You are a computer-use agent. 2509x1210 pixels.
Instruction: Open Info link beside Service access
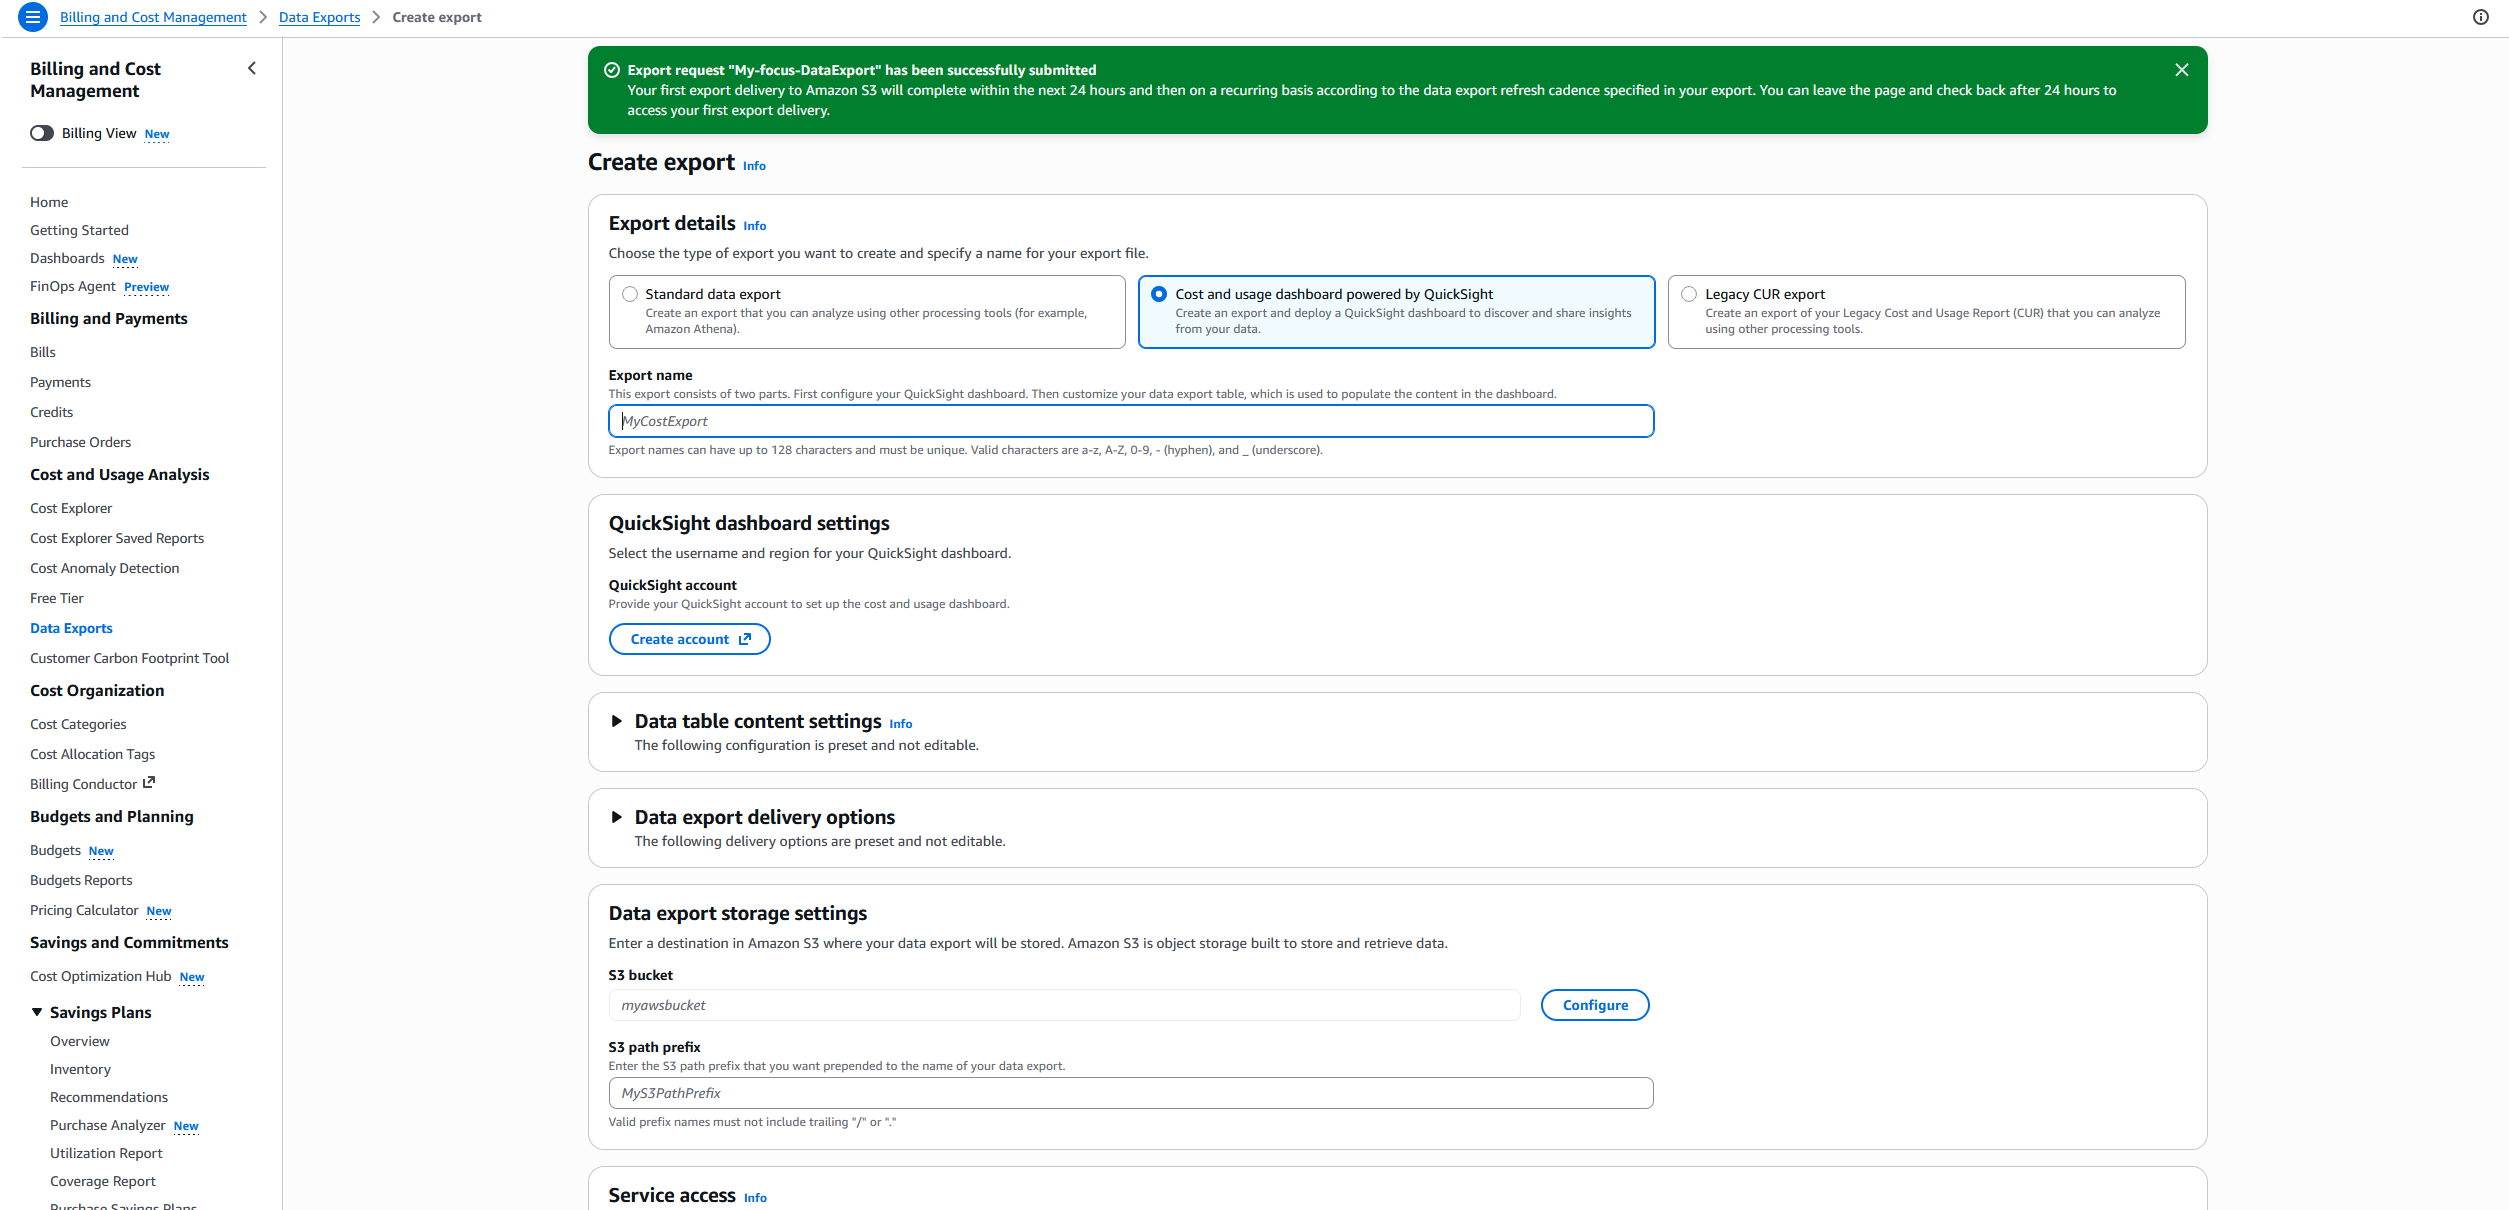[x=755, y=1198]
